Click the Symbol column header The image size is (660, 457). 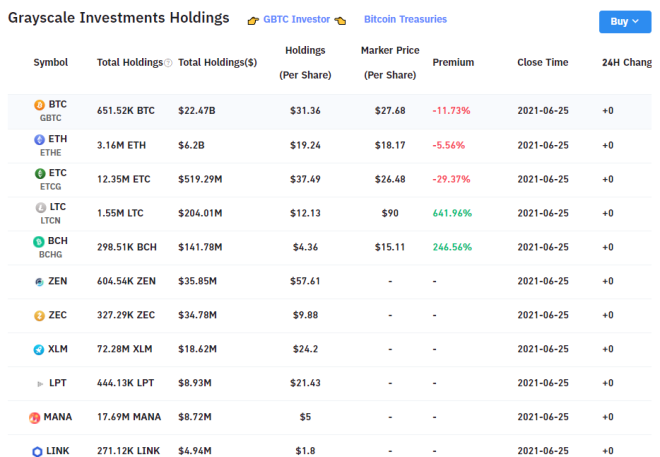click(x=51, y=62)
